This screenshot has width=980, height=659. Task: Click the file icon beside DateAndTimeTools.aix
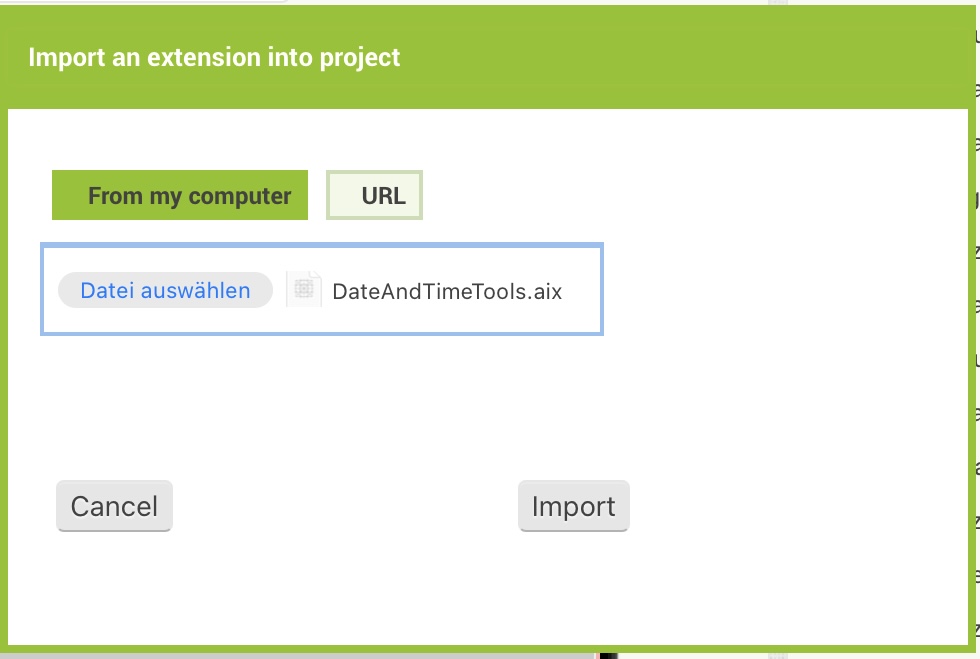[304, 290]
